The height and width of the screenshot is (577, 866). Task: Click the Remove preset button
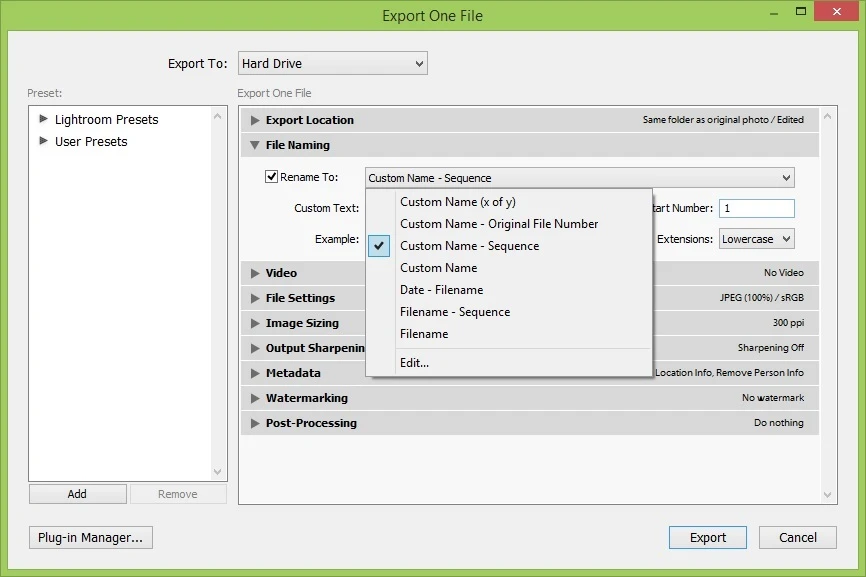click(x=178, y=494)
